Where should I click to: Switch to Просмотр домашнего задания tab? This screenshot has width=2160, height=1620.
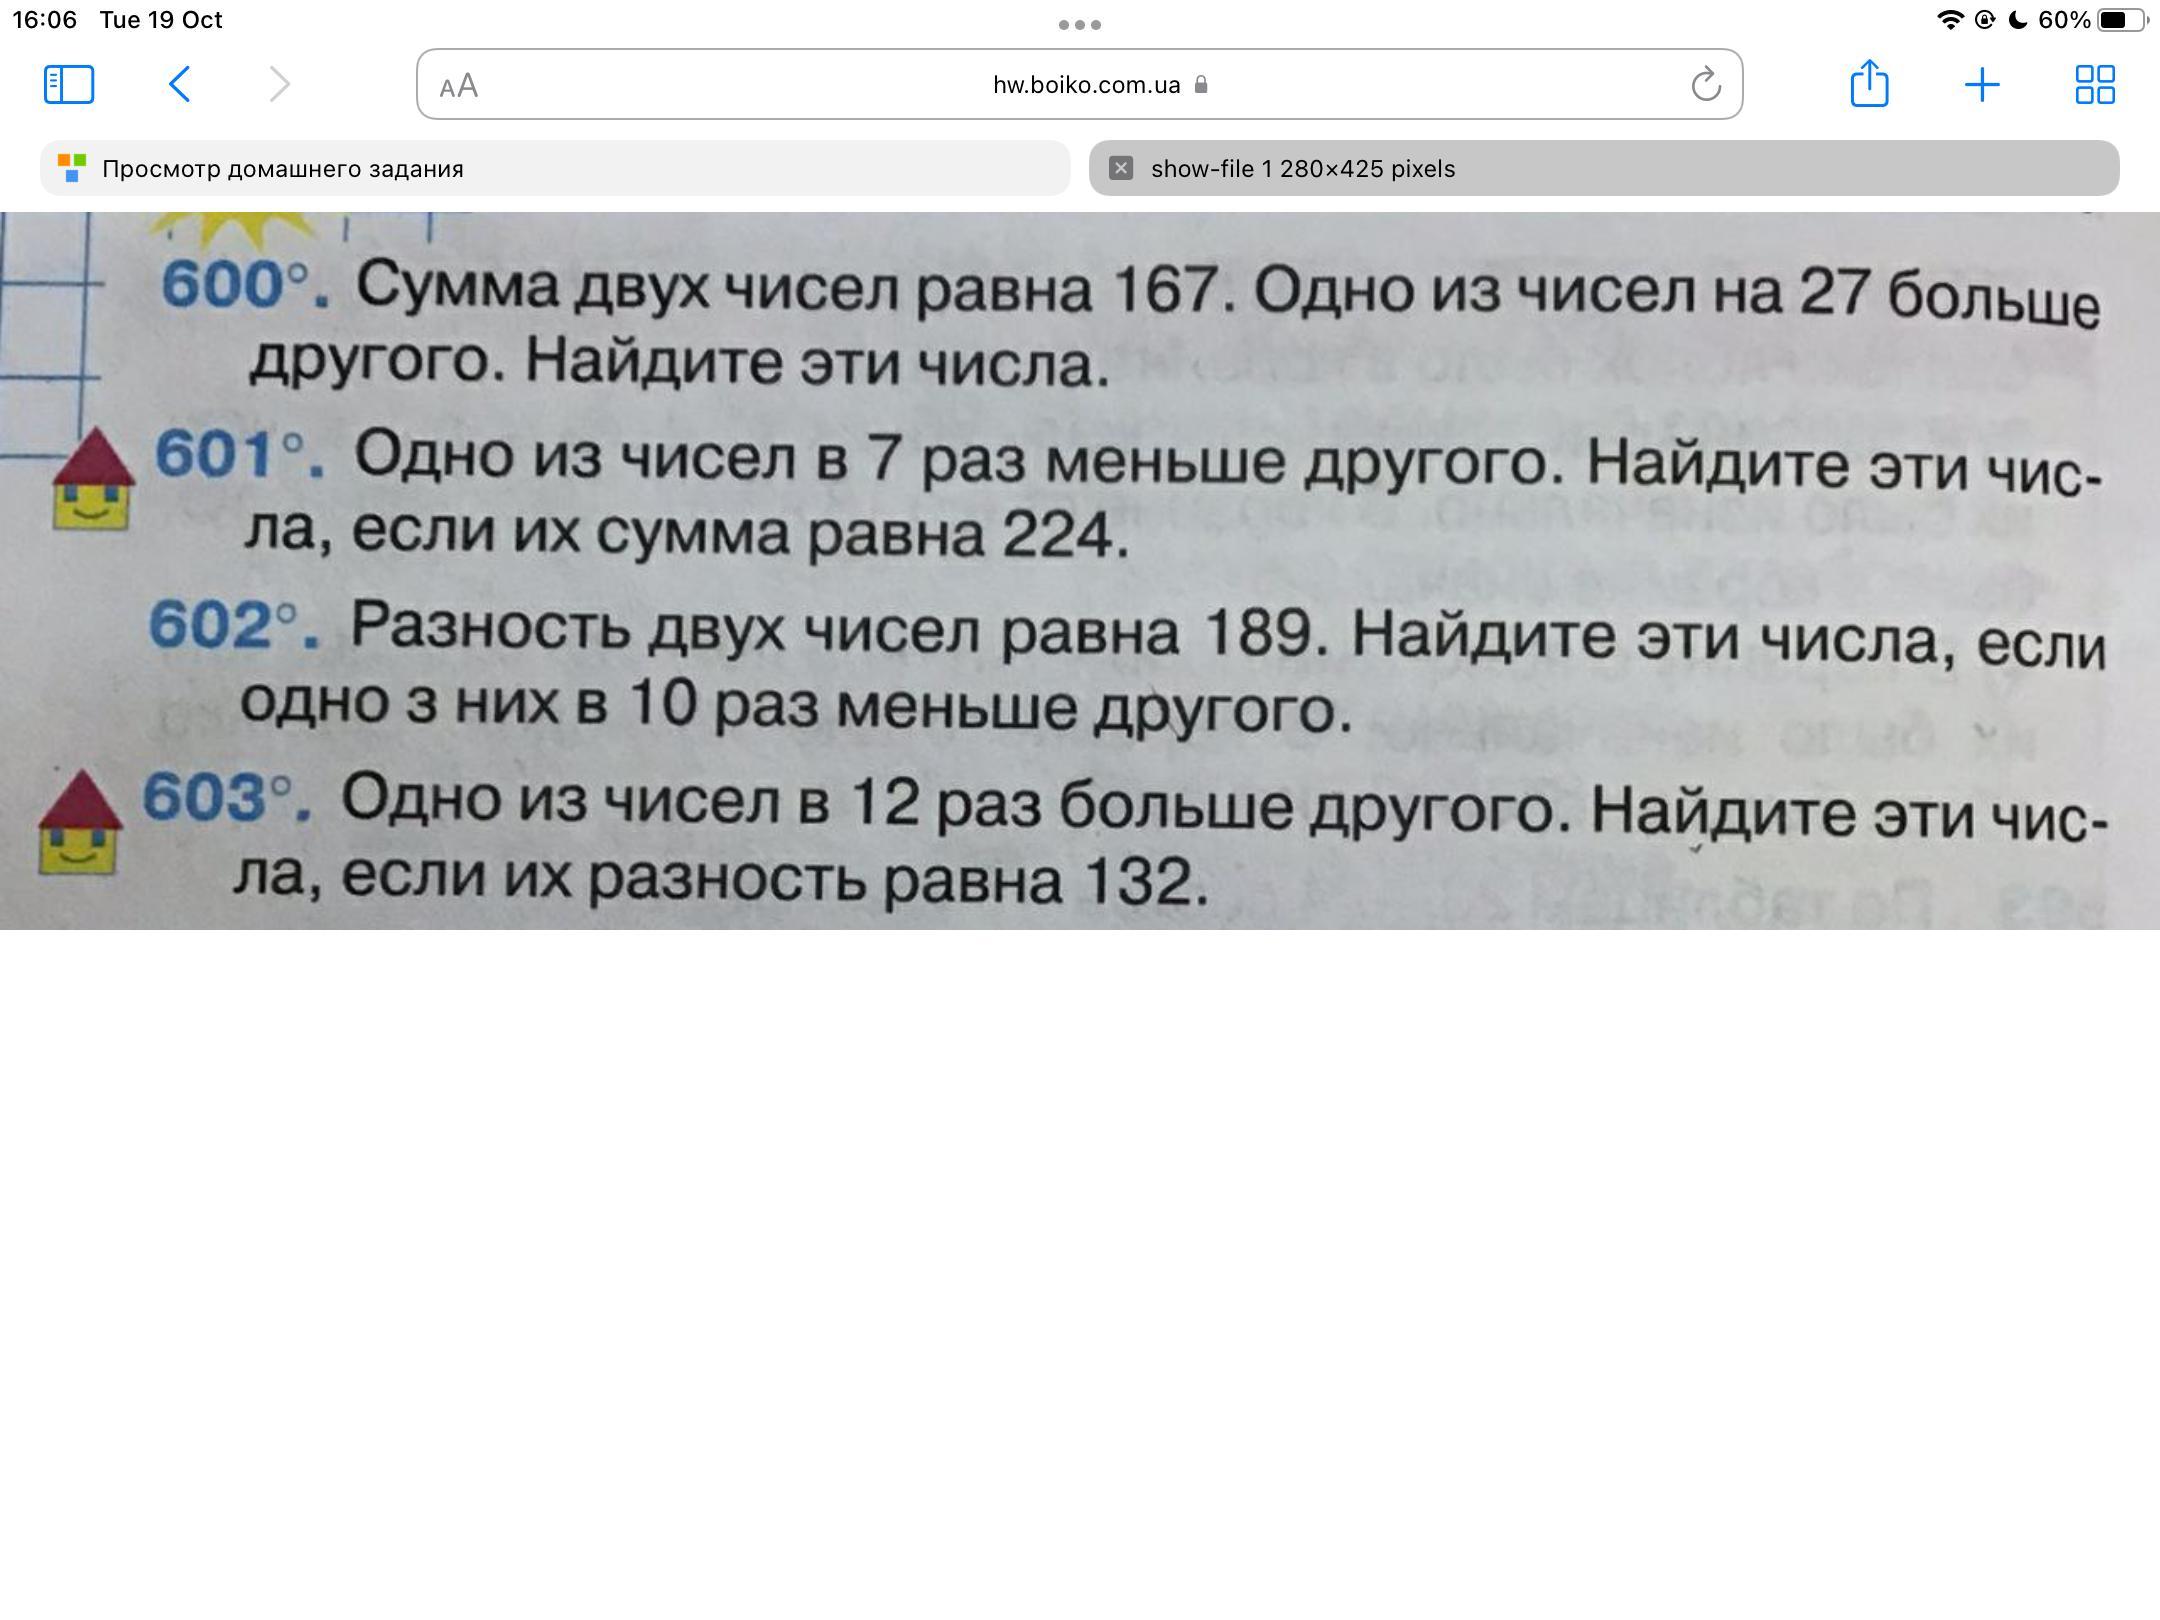pyautogui.click(x=555, y=168)
